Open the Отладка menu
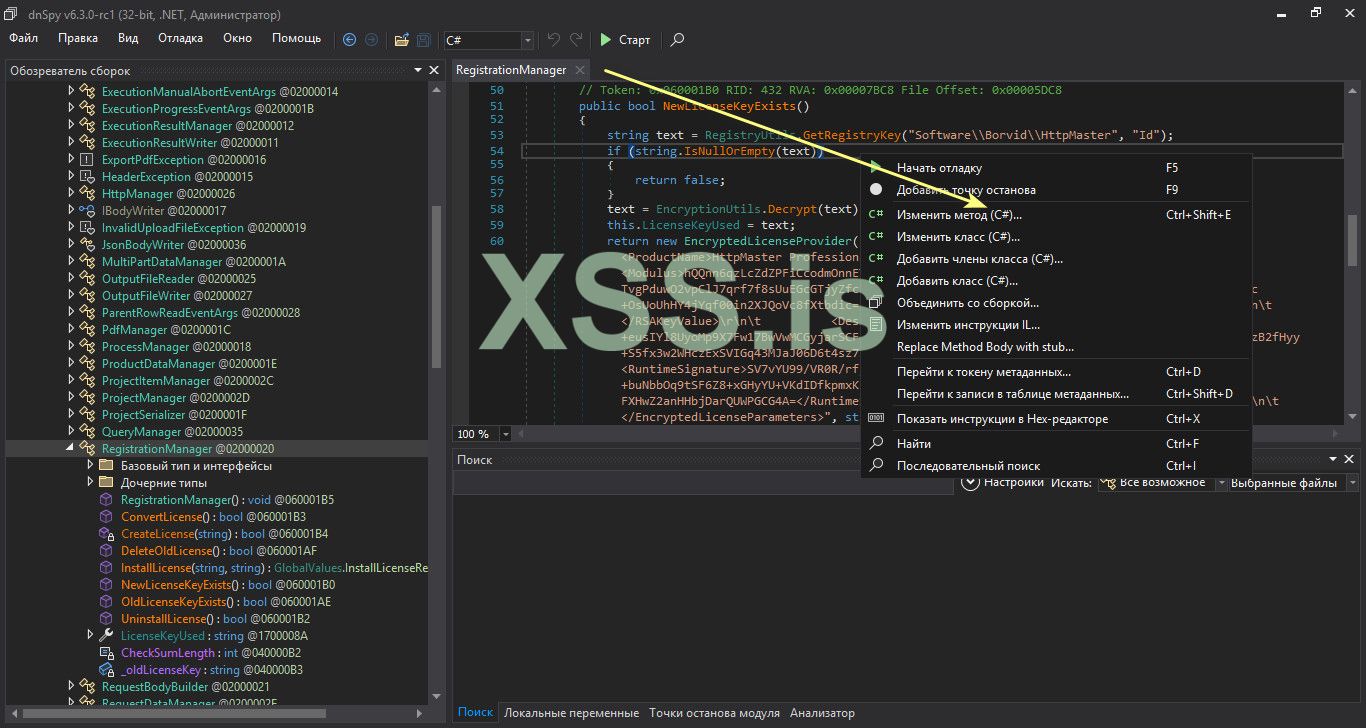 (x=180, y=38)
